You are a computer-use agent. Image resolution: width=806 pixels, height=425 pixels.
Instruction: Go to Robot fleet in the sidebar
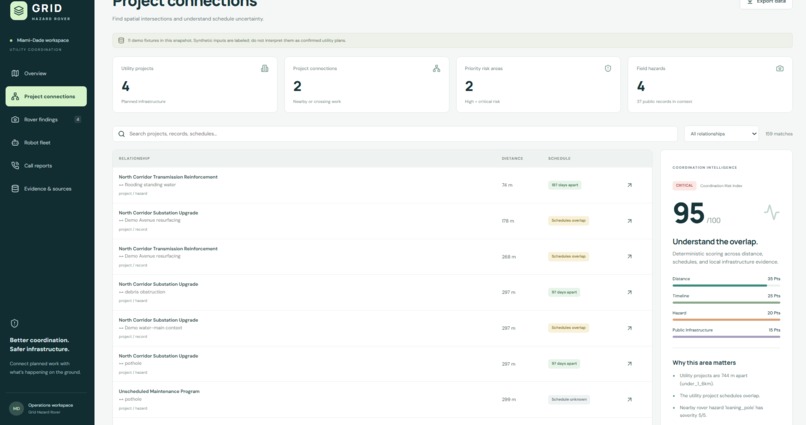pyautogui.click(x=46, y=142)
